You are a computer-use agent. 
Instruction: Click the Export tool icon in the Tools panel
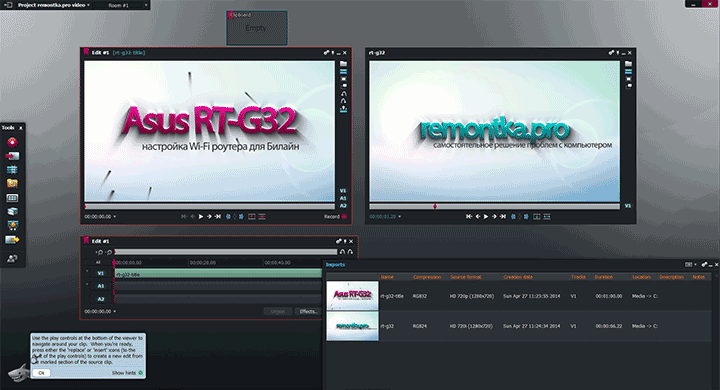click(12, 240)
